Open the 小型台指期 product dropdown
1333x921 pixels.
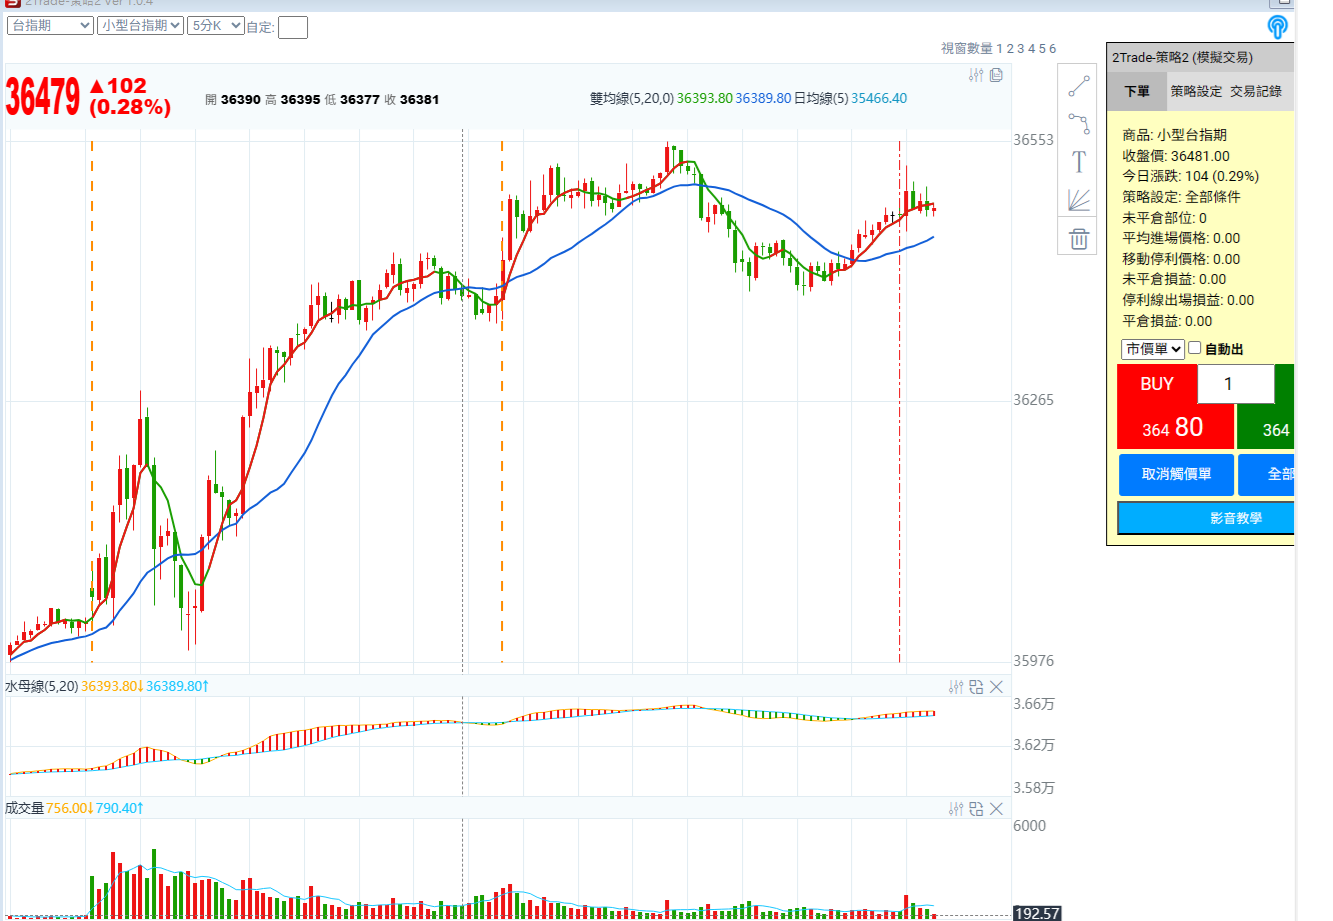(140, 26)
